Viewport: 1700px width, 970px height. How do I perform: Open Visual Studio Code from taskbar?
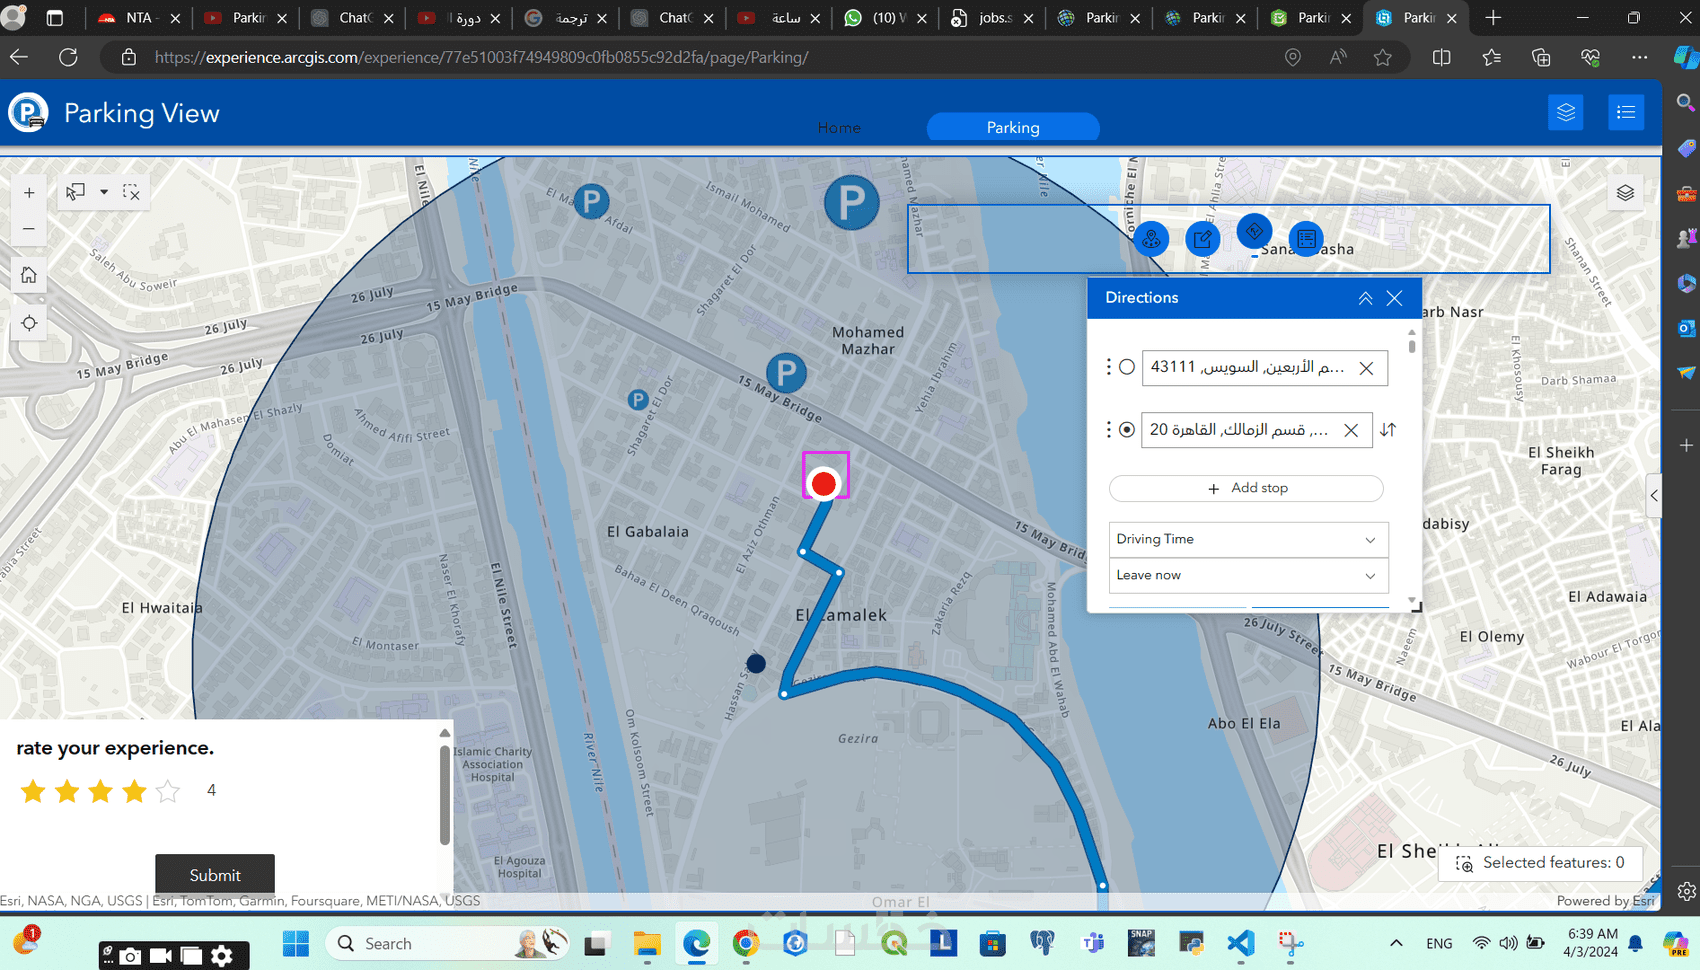pos(1241,943)
